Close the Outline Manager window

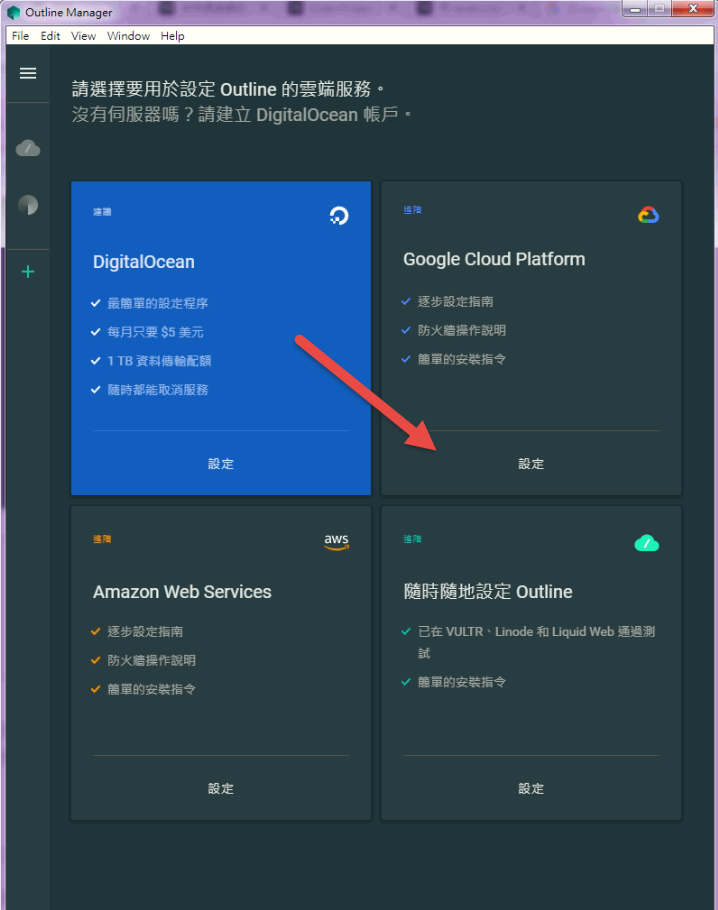(x=692, y=9)
